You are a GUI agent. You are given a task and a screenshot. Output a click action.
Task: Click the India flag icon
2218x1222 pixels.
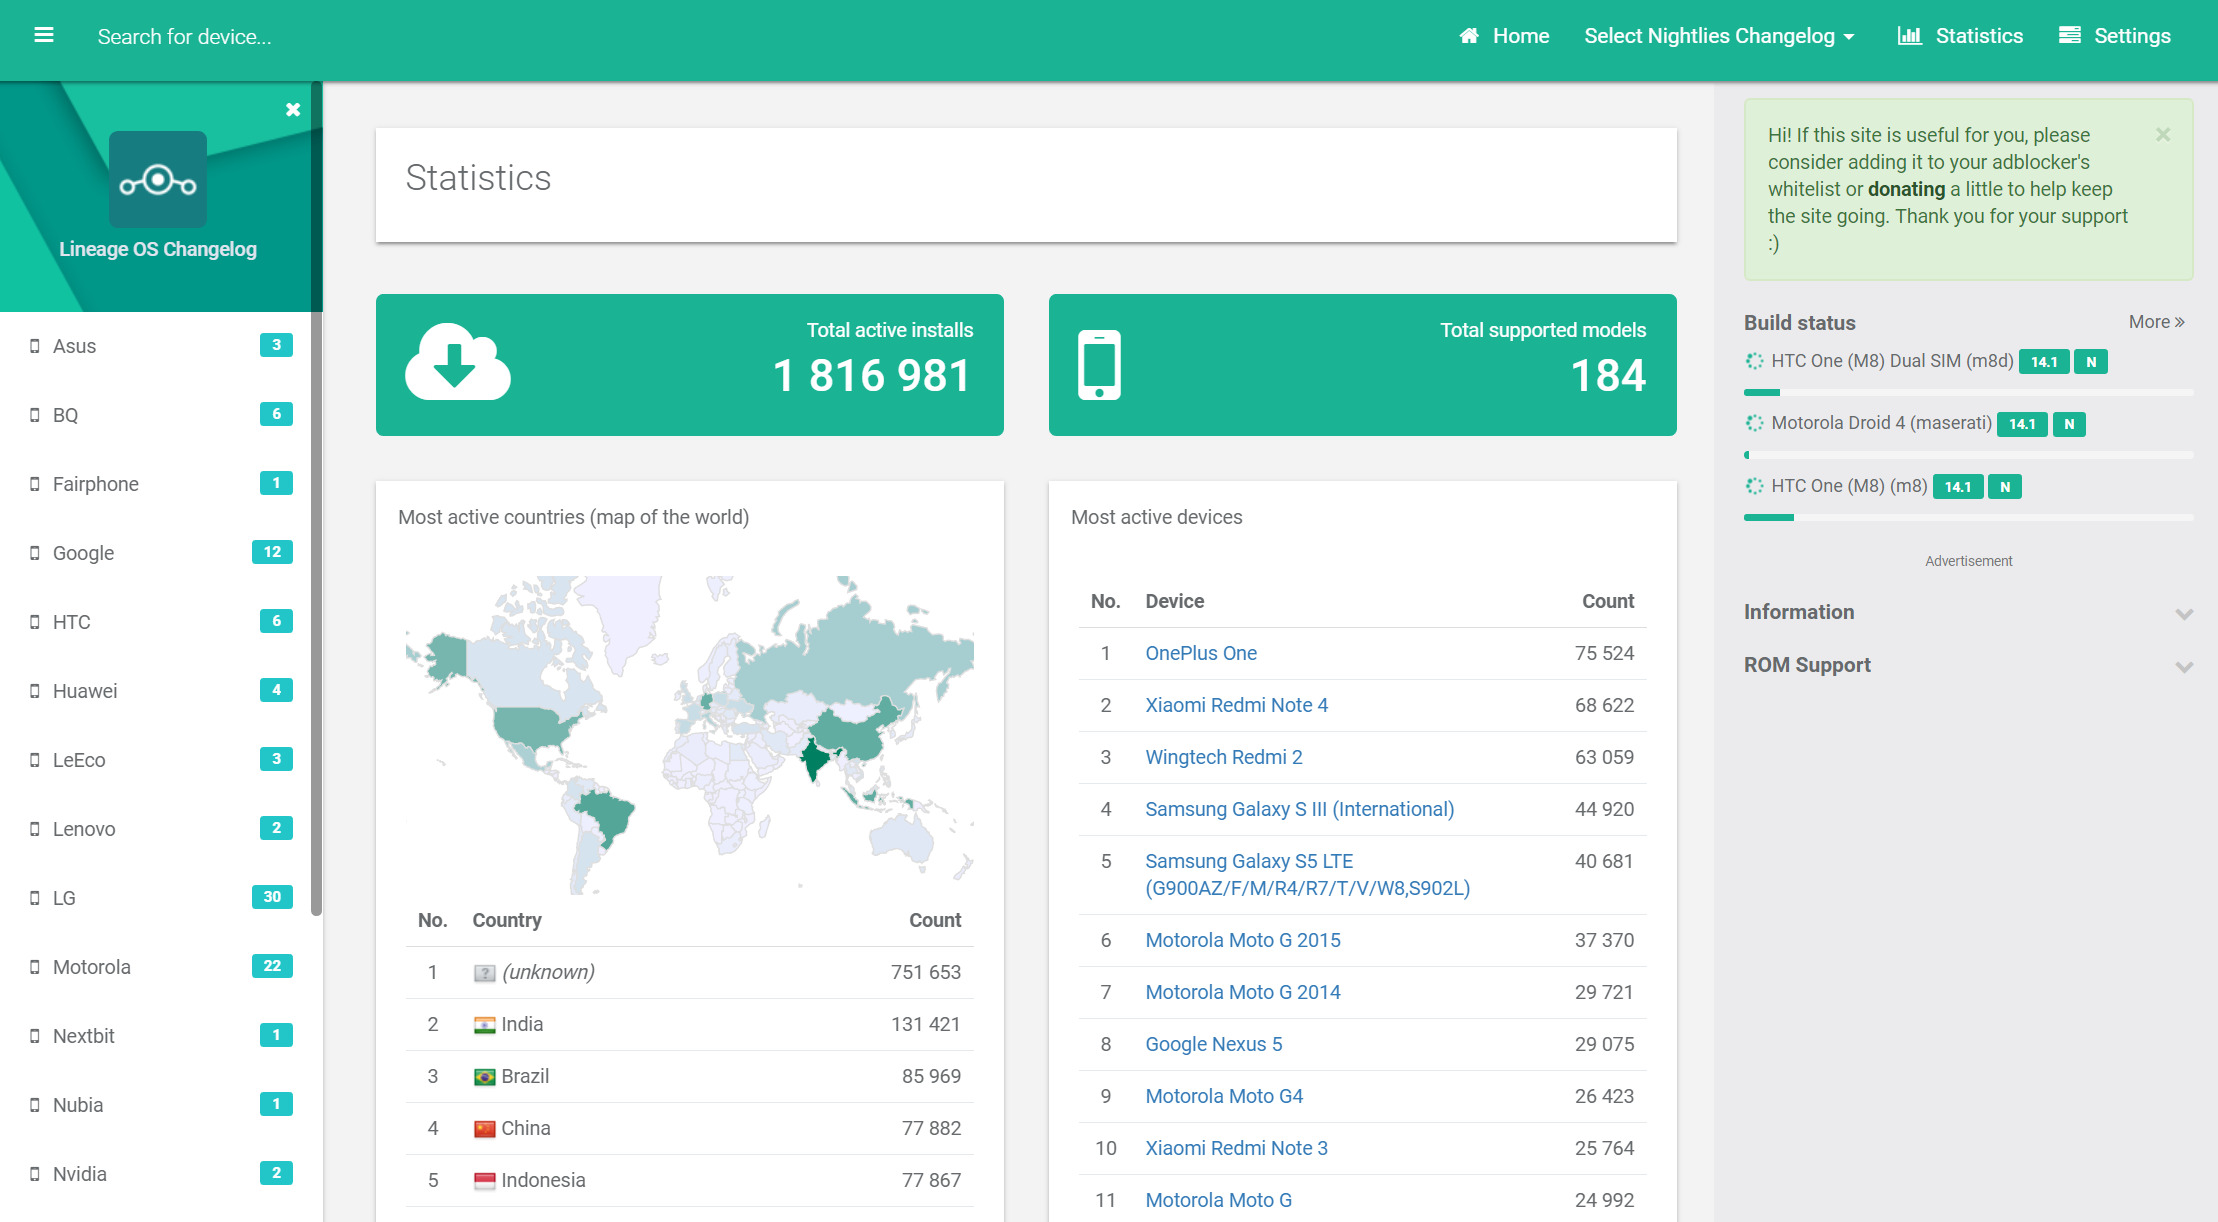click(x=484, y=1025)
